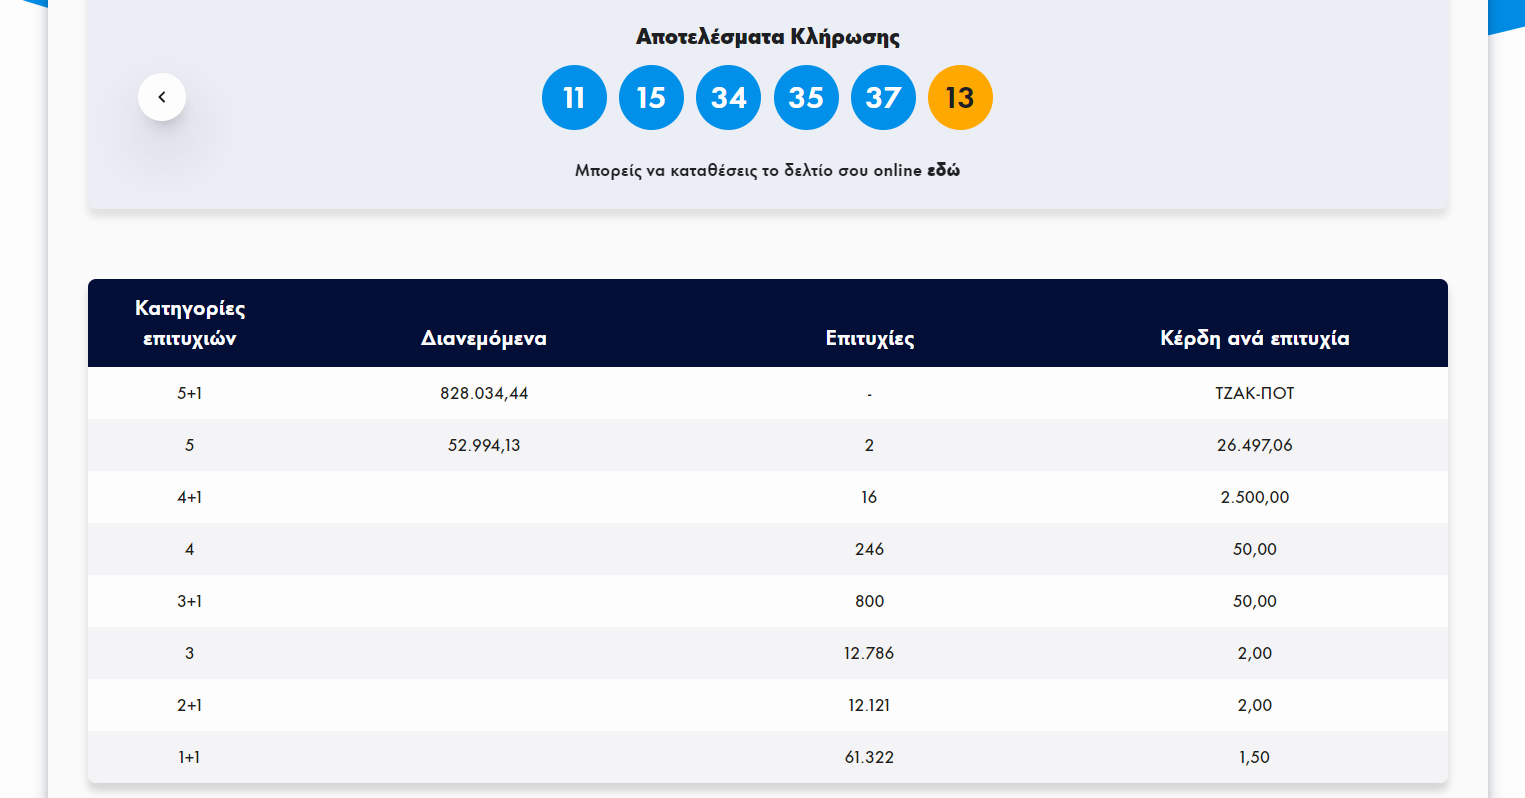
Task: Click the blue ball numbered 11
Action: point(574,98)
